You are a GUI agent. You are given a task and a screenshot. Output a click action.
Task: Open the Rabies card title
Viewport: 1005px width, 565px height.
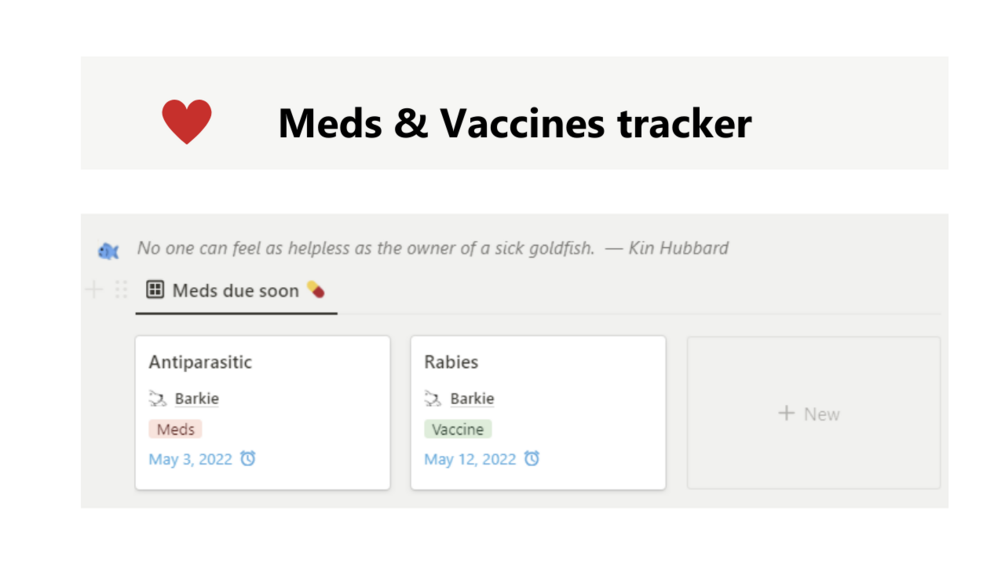451,362
